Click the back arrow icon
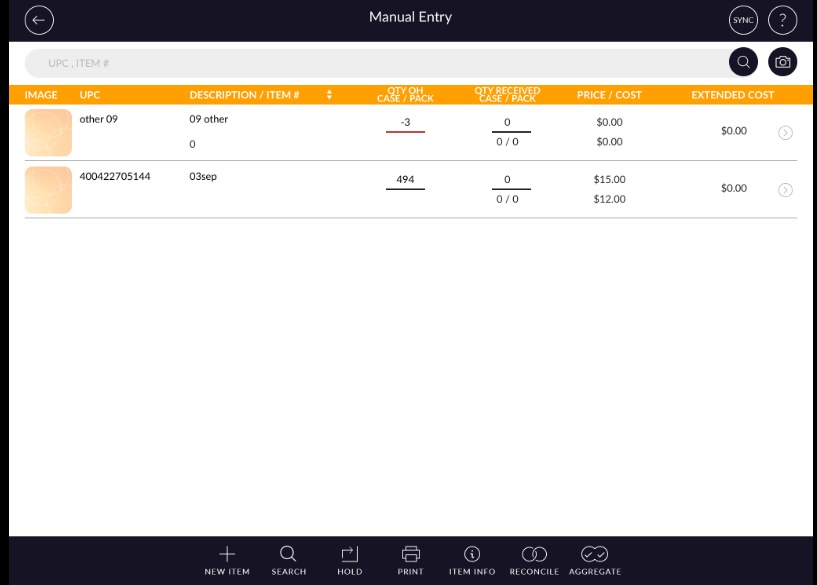817x585 pixels. pyautogui.click(x=39, y=20)
